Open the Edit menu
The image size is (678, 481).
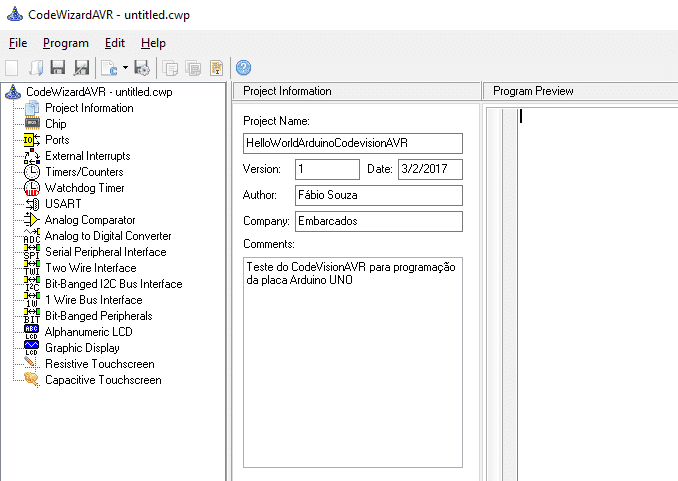tap(115, 43)
